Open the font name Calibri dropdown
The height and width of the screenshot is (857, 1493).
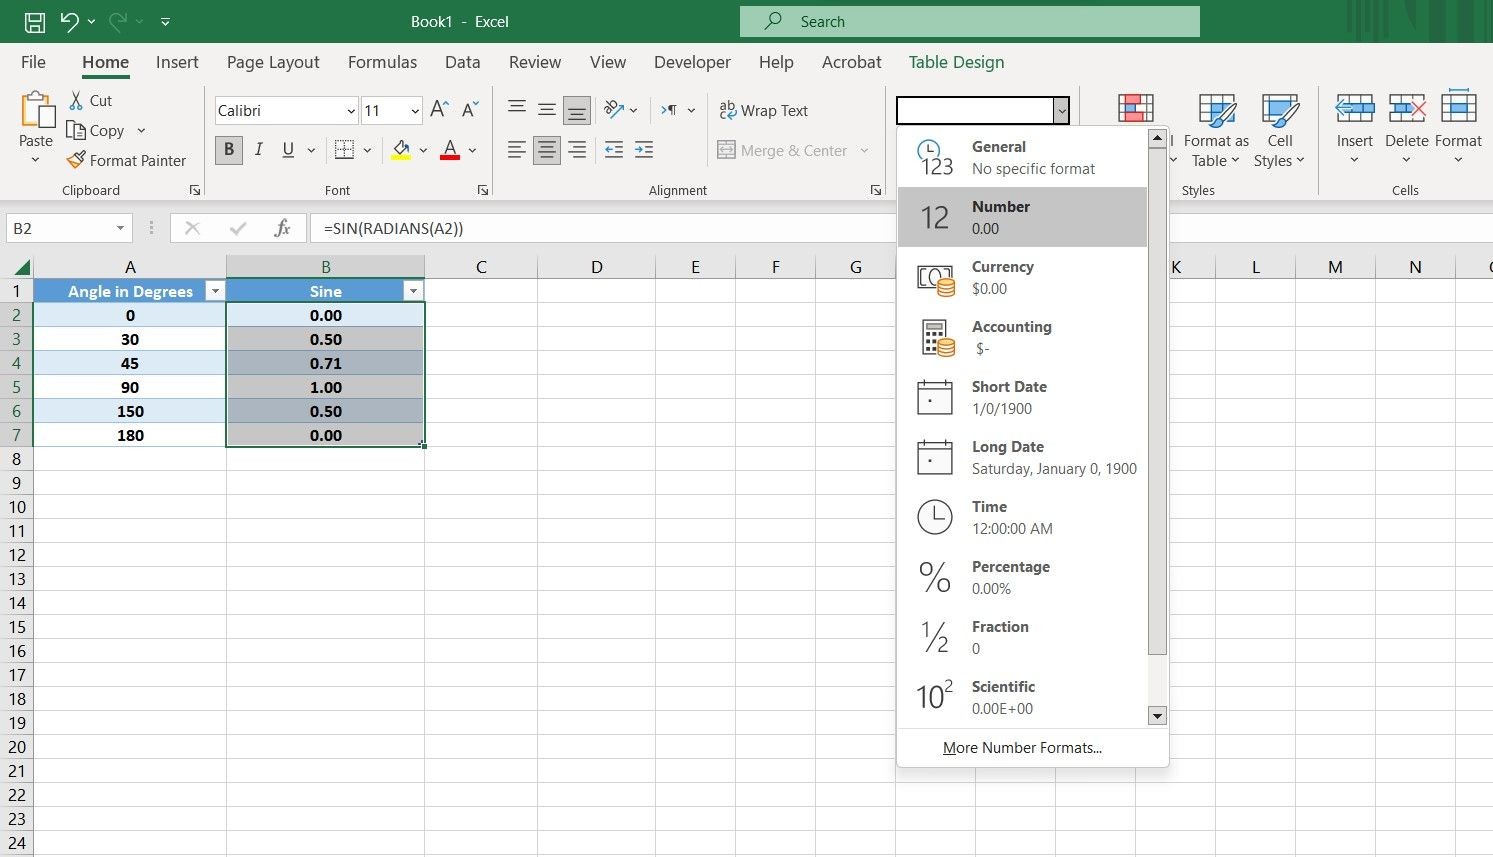click(x=351, y=111)
